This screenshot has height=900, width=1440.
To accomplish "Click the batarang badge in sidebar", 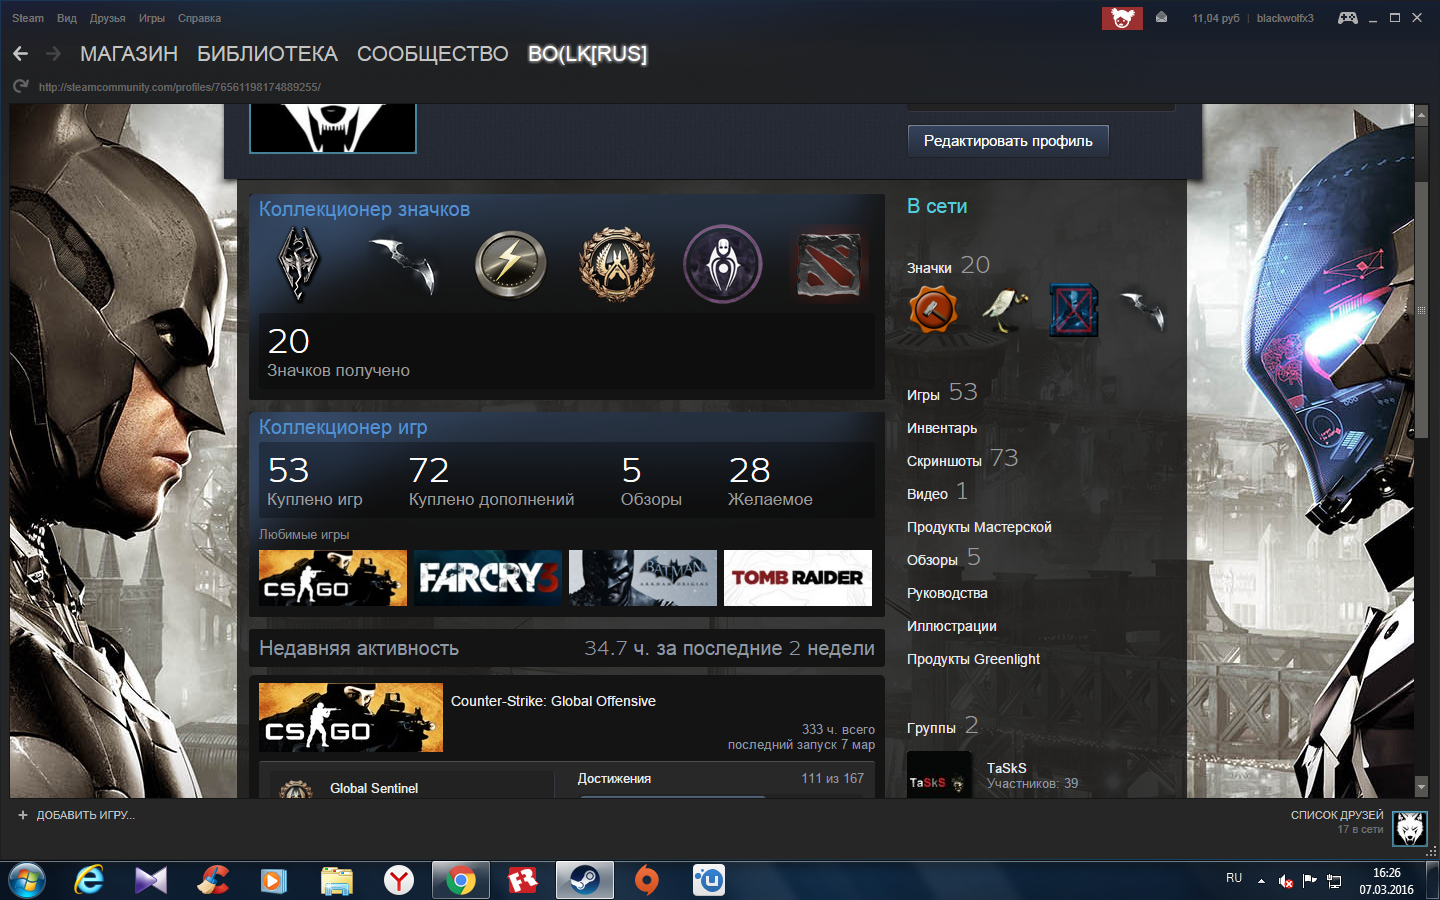I will coord(1143,310).
